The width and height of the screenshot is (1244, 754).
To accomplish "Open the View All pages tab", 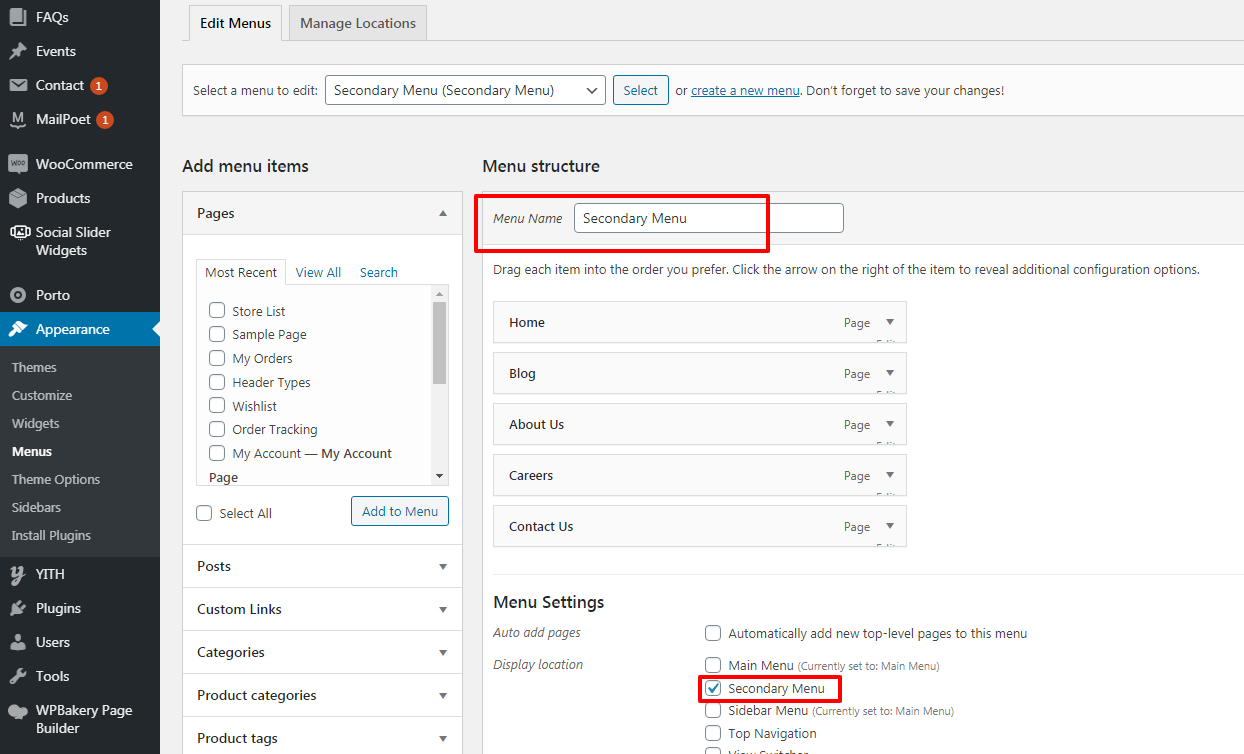I will click(x=318, y=272).
